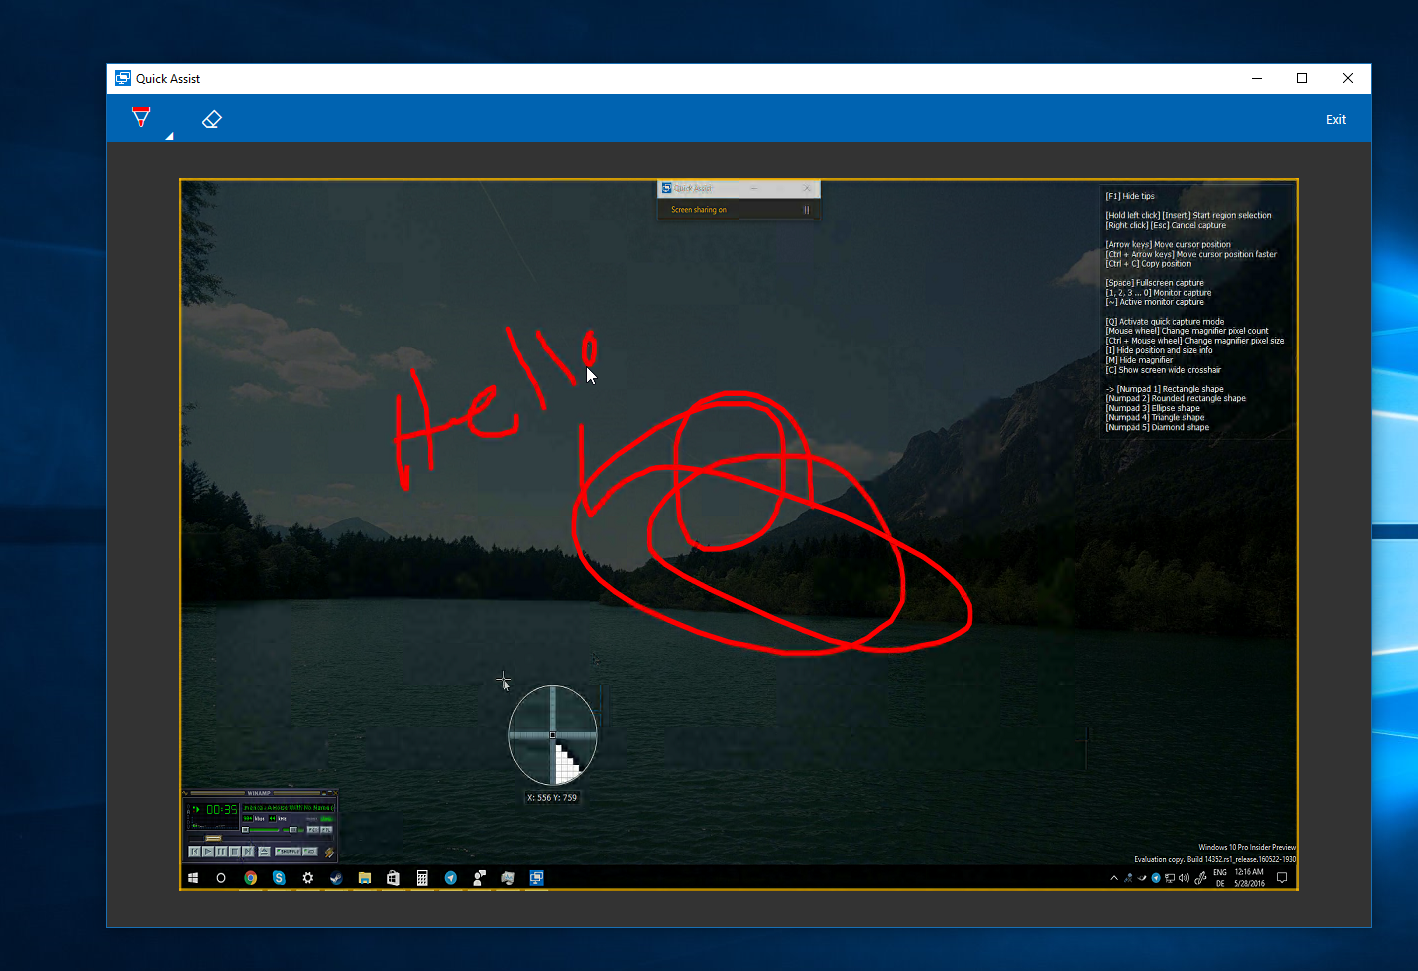The image size is (1418, 971).
Task: Expand hidden system tray icons
Action: pos(1113,878)
